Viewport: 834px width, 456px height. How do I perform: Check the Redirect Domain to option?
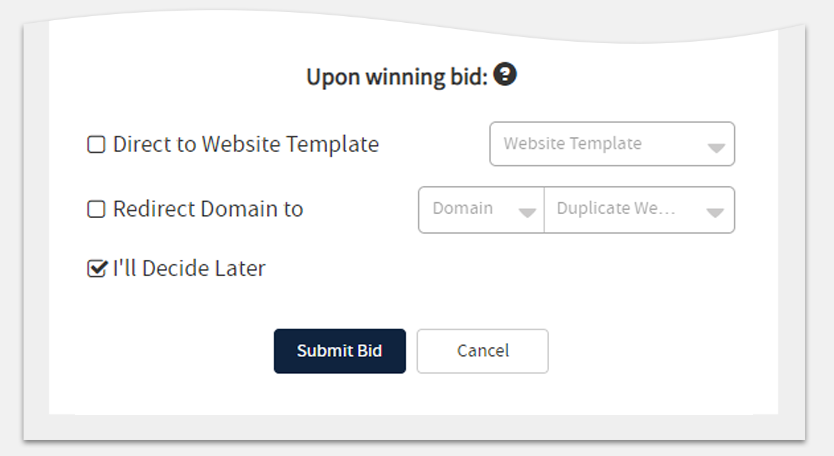[x=96, y=209]
